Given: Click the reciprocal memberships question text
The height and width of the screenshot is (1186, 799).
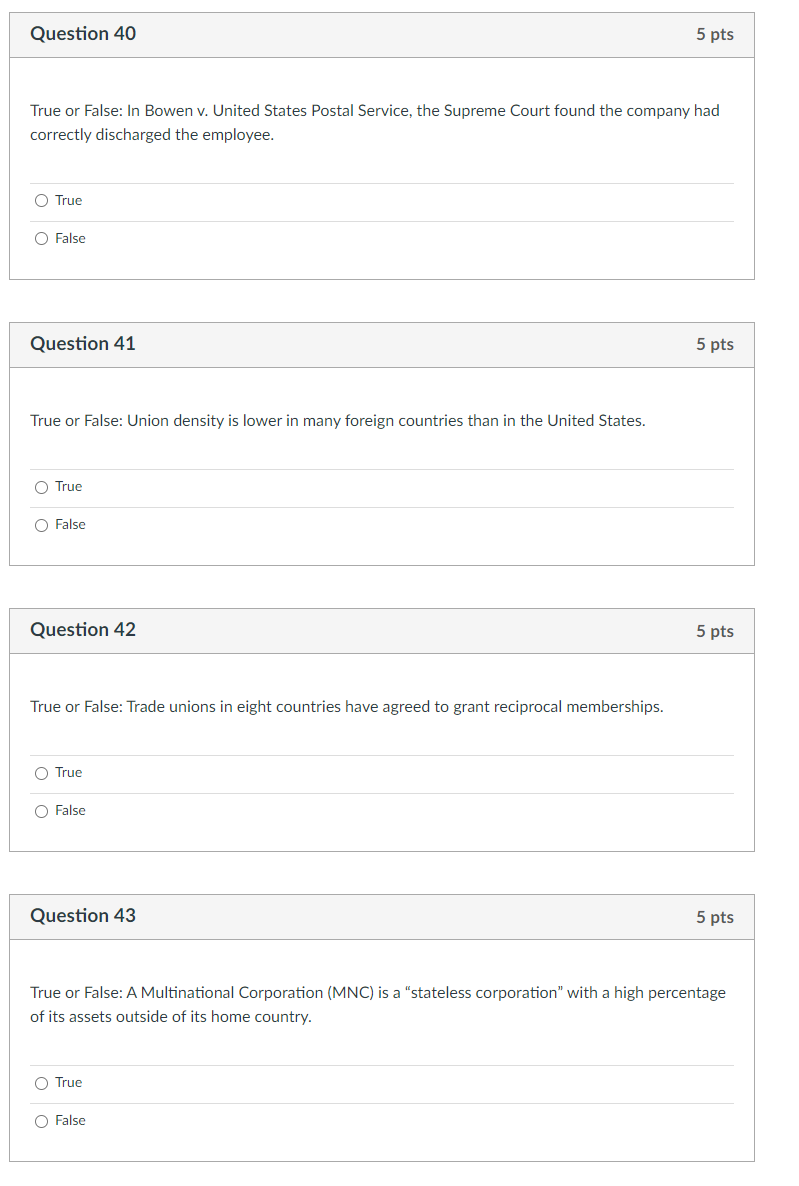Looking at the screenshot, I should [x=346, y=706].
